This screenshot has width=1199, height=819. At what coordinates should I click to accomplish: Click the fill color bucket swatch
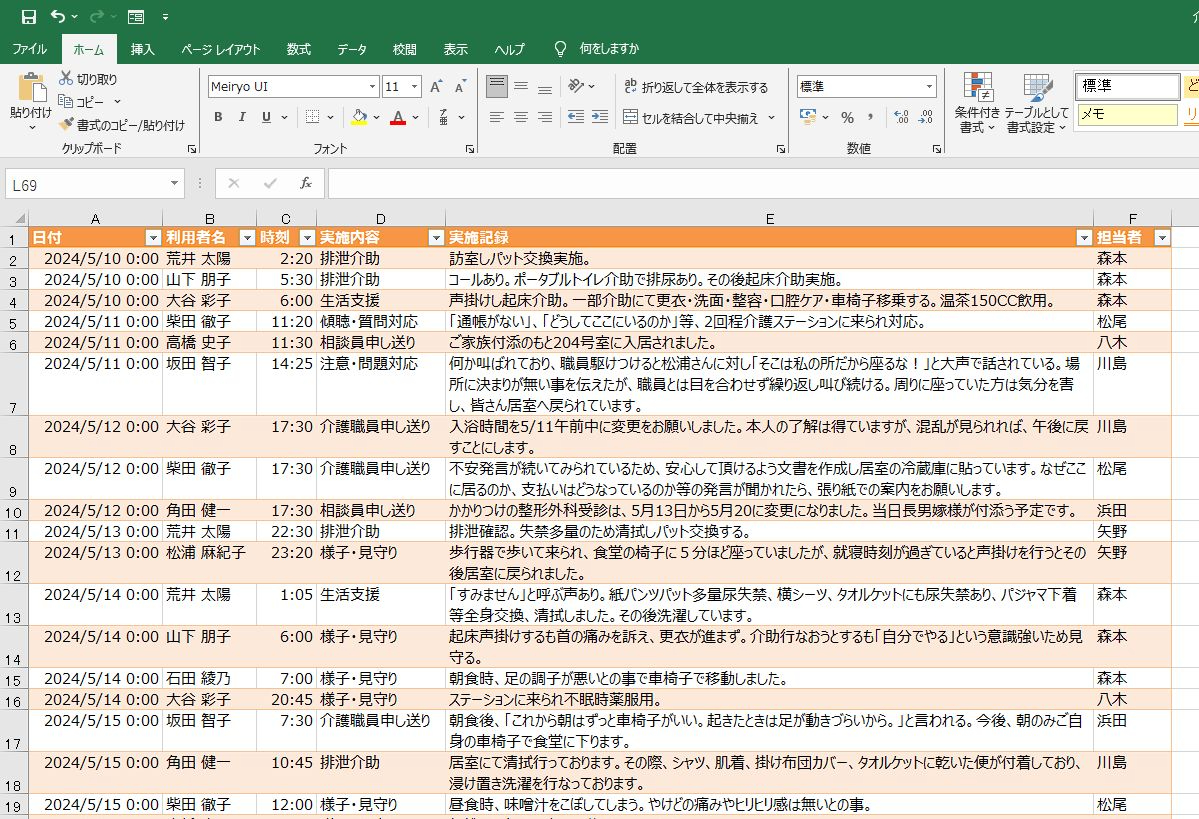[359, 117]
